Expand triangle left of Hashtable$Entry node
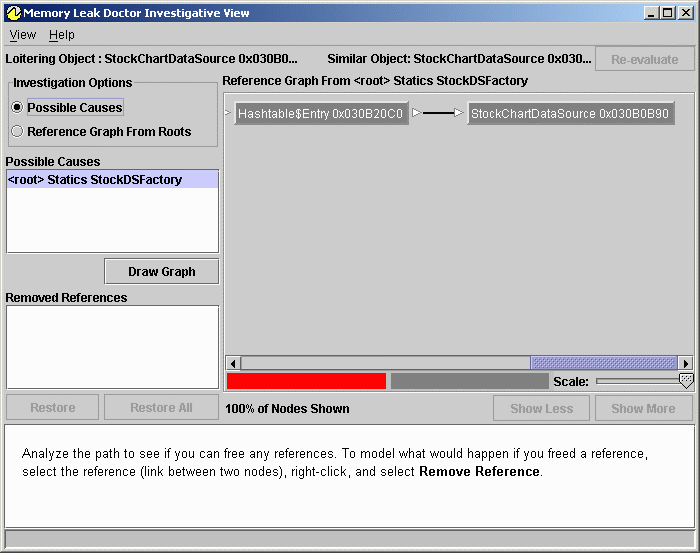 [x=229, y=114]
